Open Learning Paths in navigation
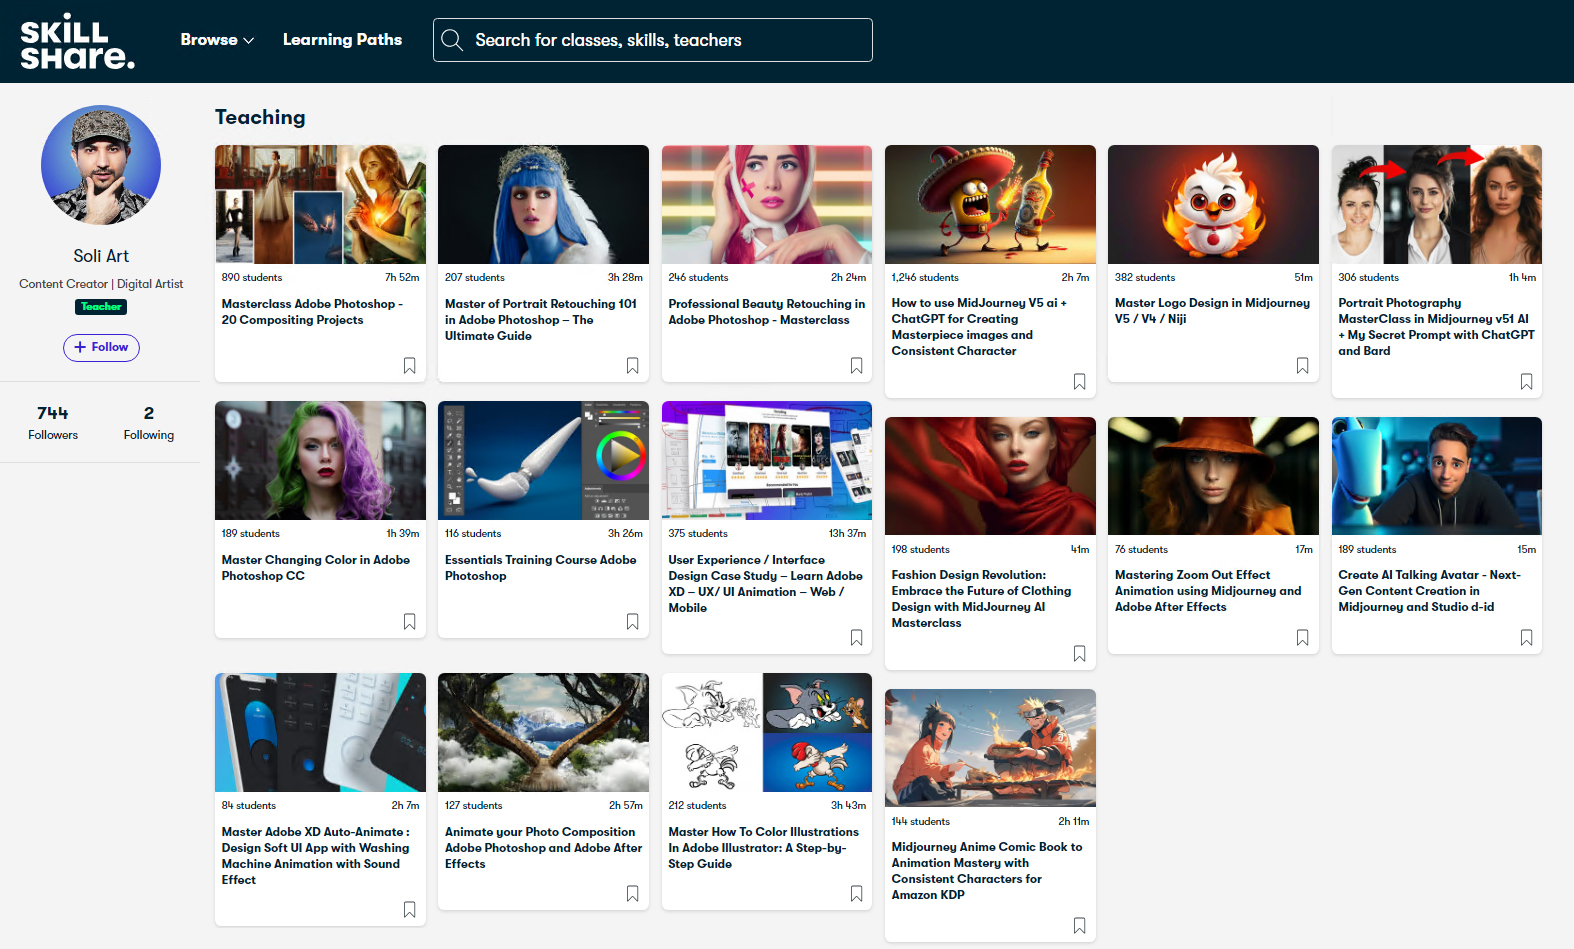The width and height of the screenshot is (1574, 949). (342, 40)
